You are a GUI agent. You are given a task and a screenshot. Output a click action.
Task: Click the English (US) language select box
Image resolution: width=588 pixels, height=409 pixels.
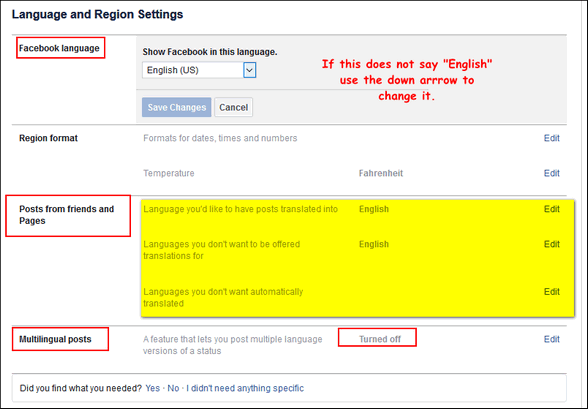(x=199, y=70)
